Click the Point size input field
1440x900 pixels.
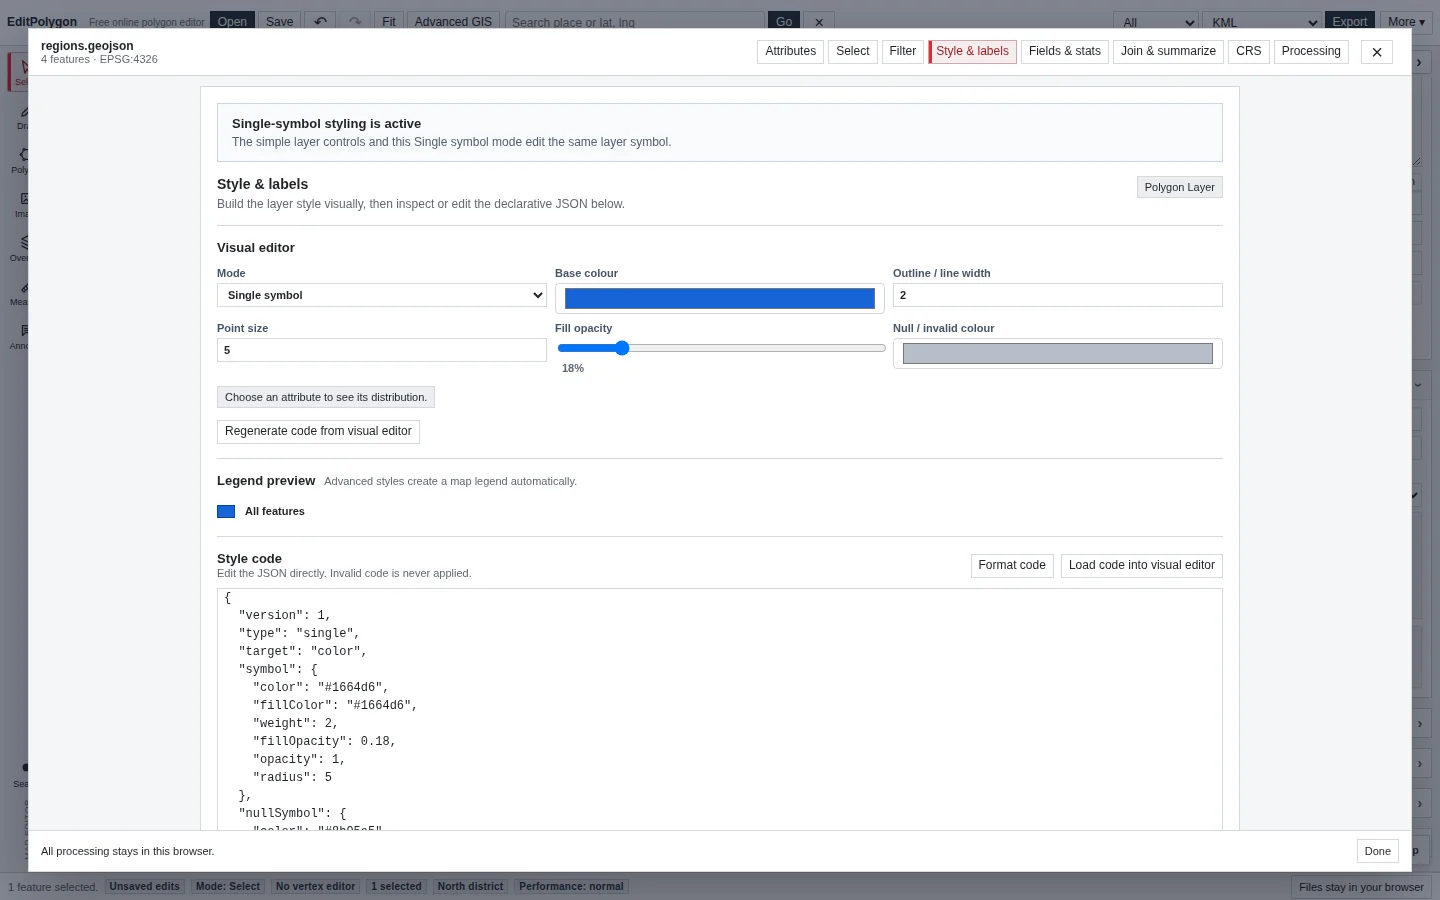click(x=382, y=350)
